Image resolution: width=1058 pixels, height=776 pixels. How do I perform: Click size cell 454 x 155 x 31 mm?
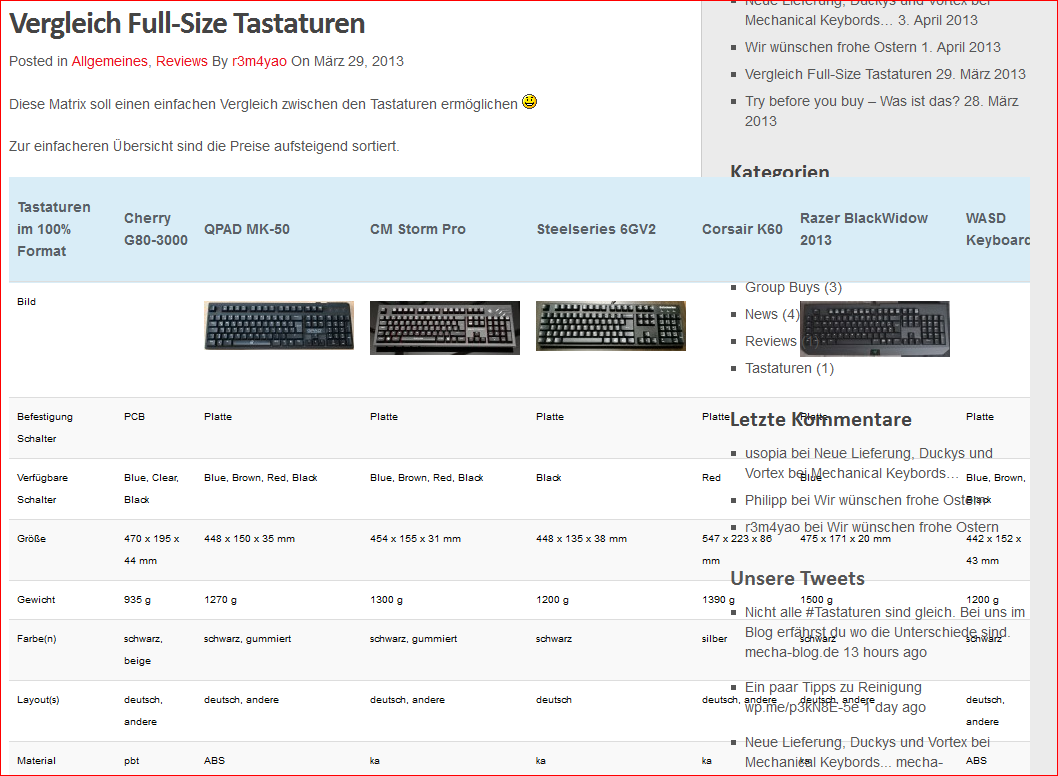[416, 538]
